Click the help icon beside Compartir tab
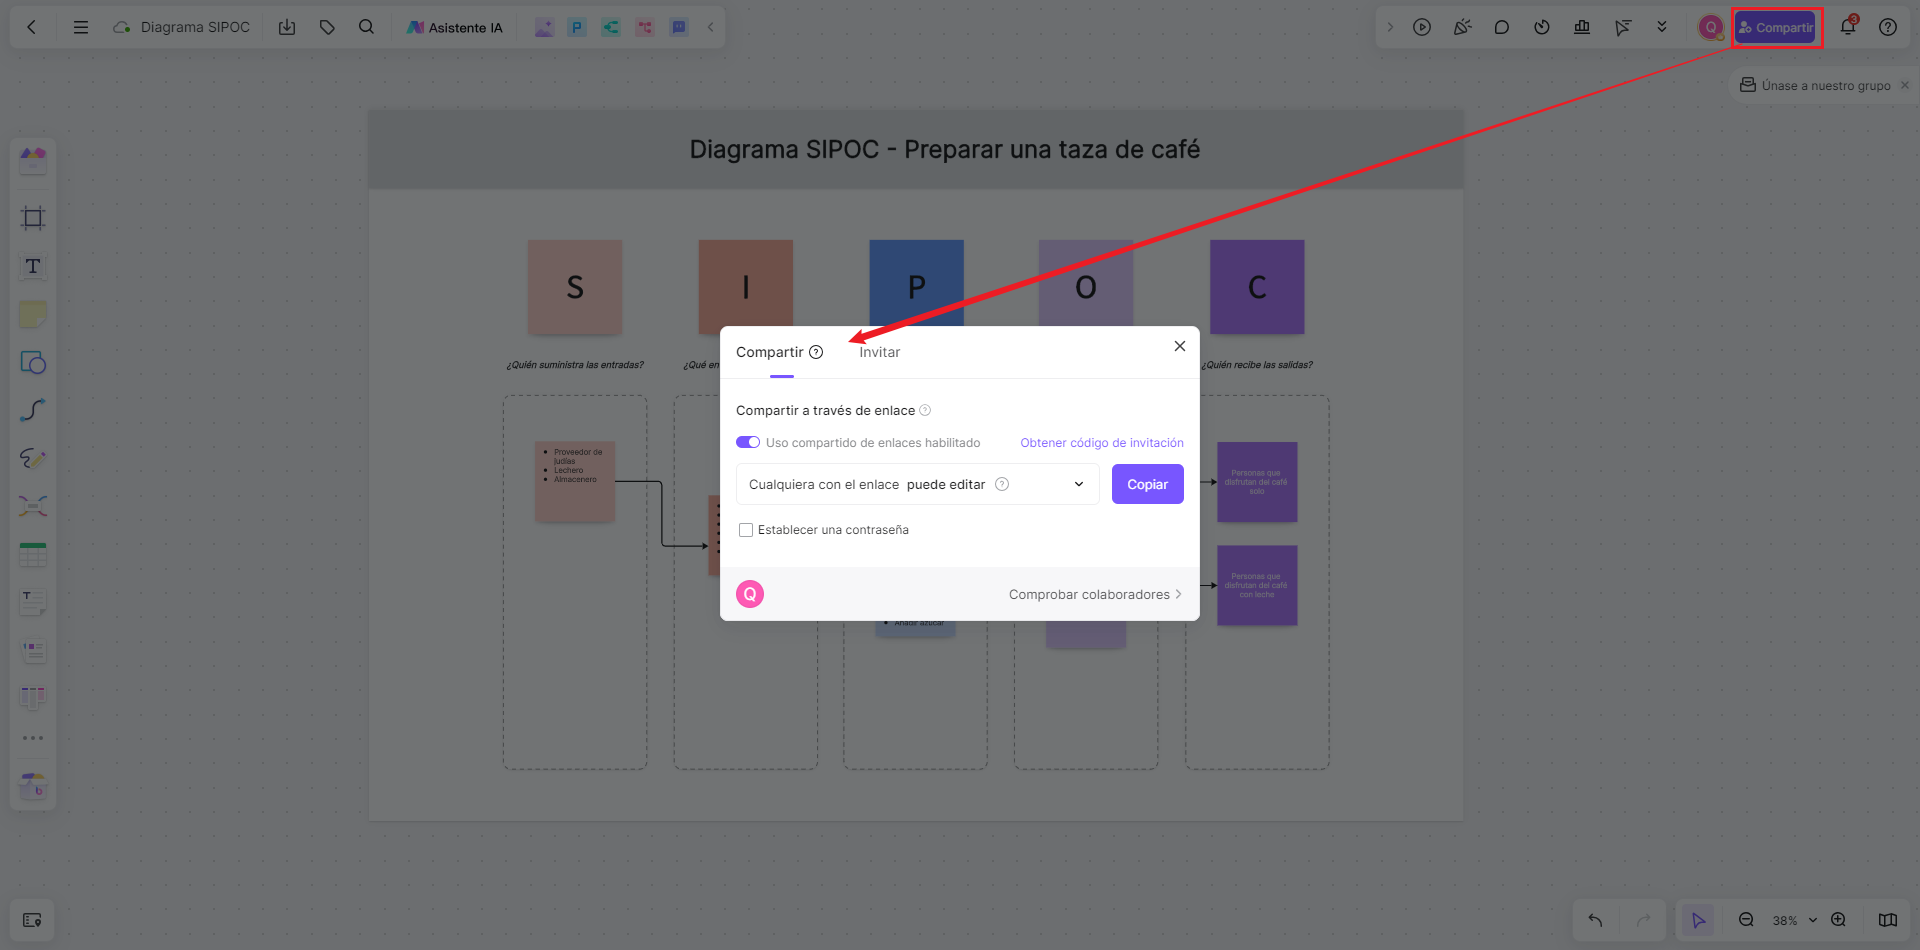 (816, 352)
